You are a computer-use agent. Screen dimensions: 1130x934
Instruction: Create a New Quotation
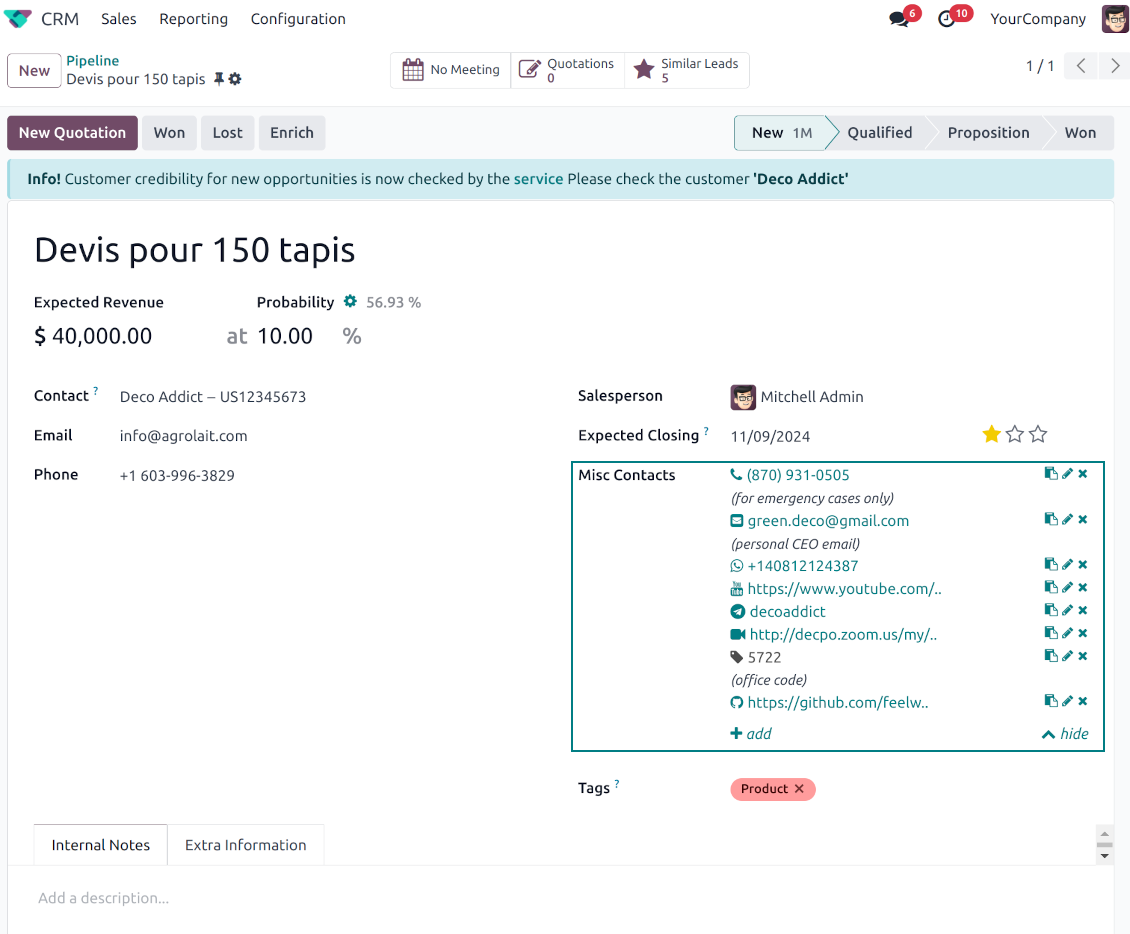72,133
